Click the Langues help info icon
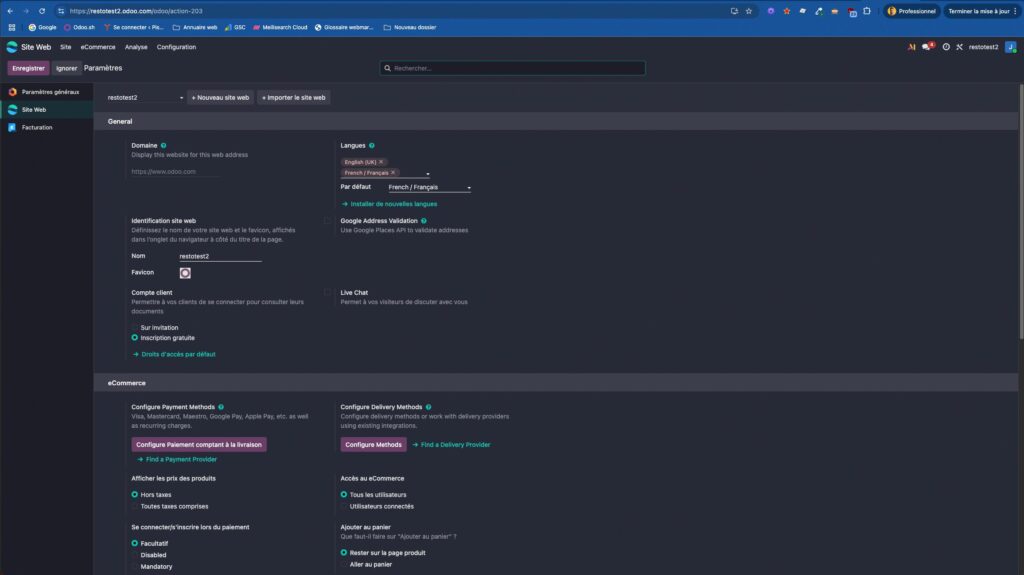The image size is (1024, 575). pyautogui.click(x=372, y=146)
